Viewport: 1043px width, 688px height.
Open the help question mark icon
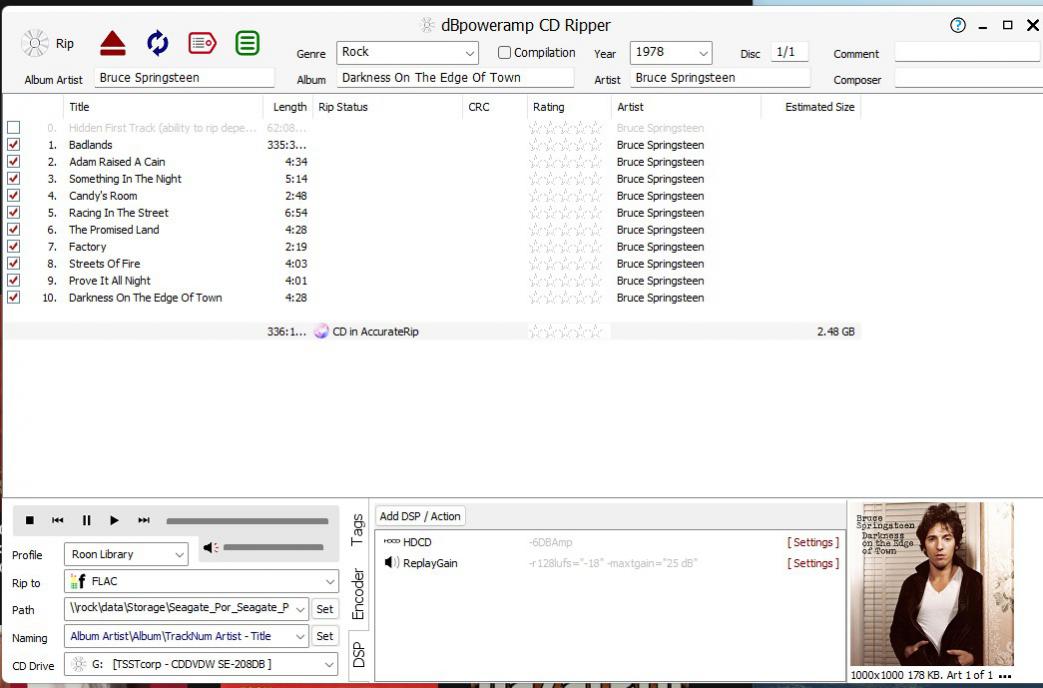point(958,25)
